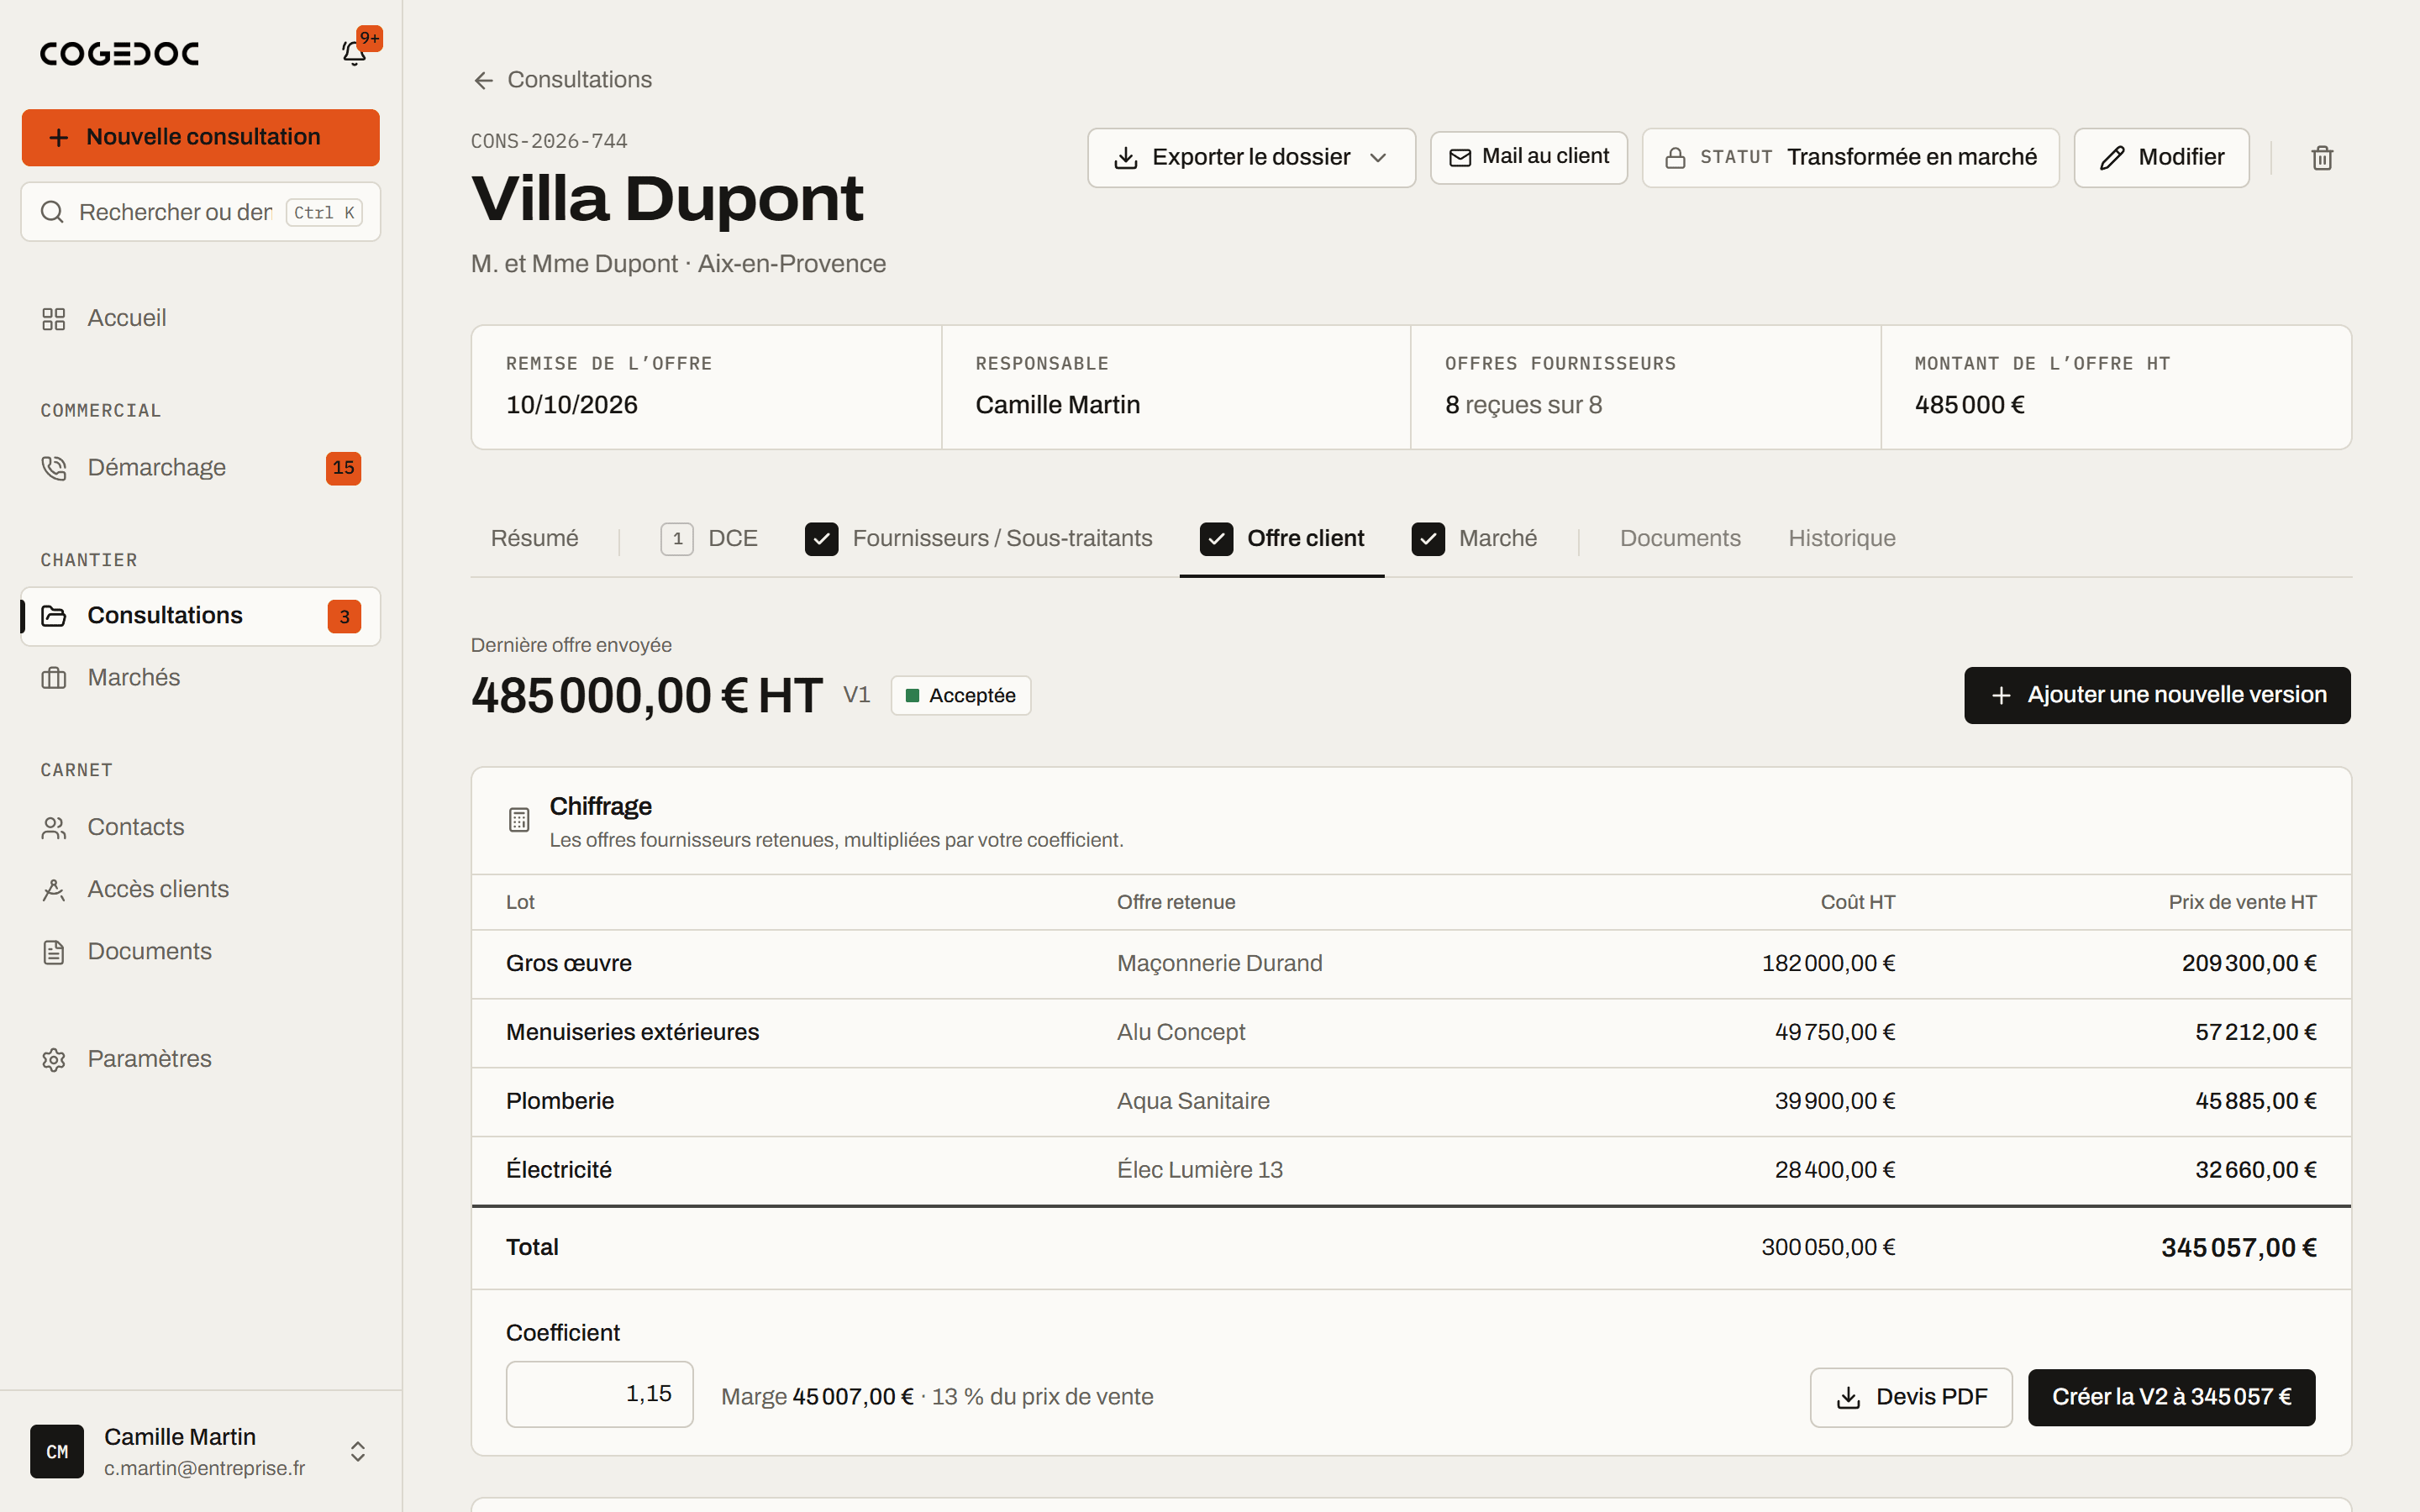Click the Gros œuvre lot row
The width and height of the screenshot is (2420, 1512).
pos(1411,964)
